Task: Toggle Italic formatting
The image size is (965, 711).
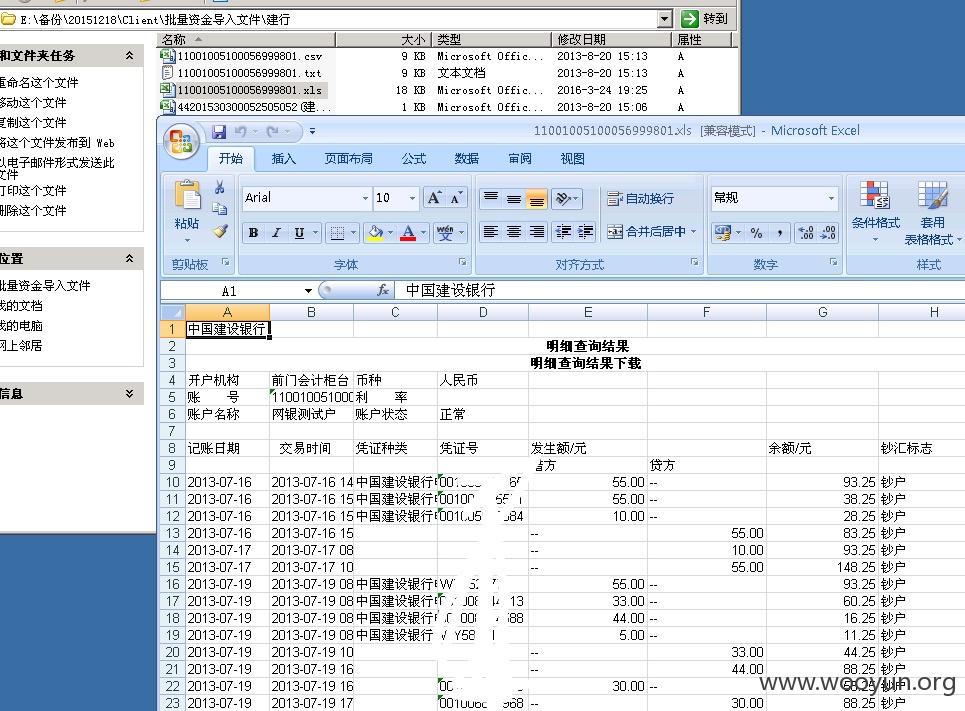Action: point(276,233)
